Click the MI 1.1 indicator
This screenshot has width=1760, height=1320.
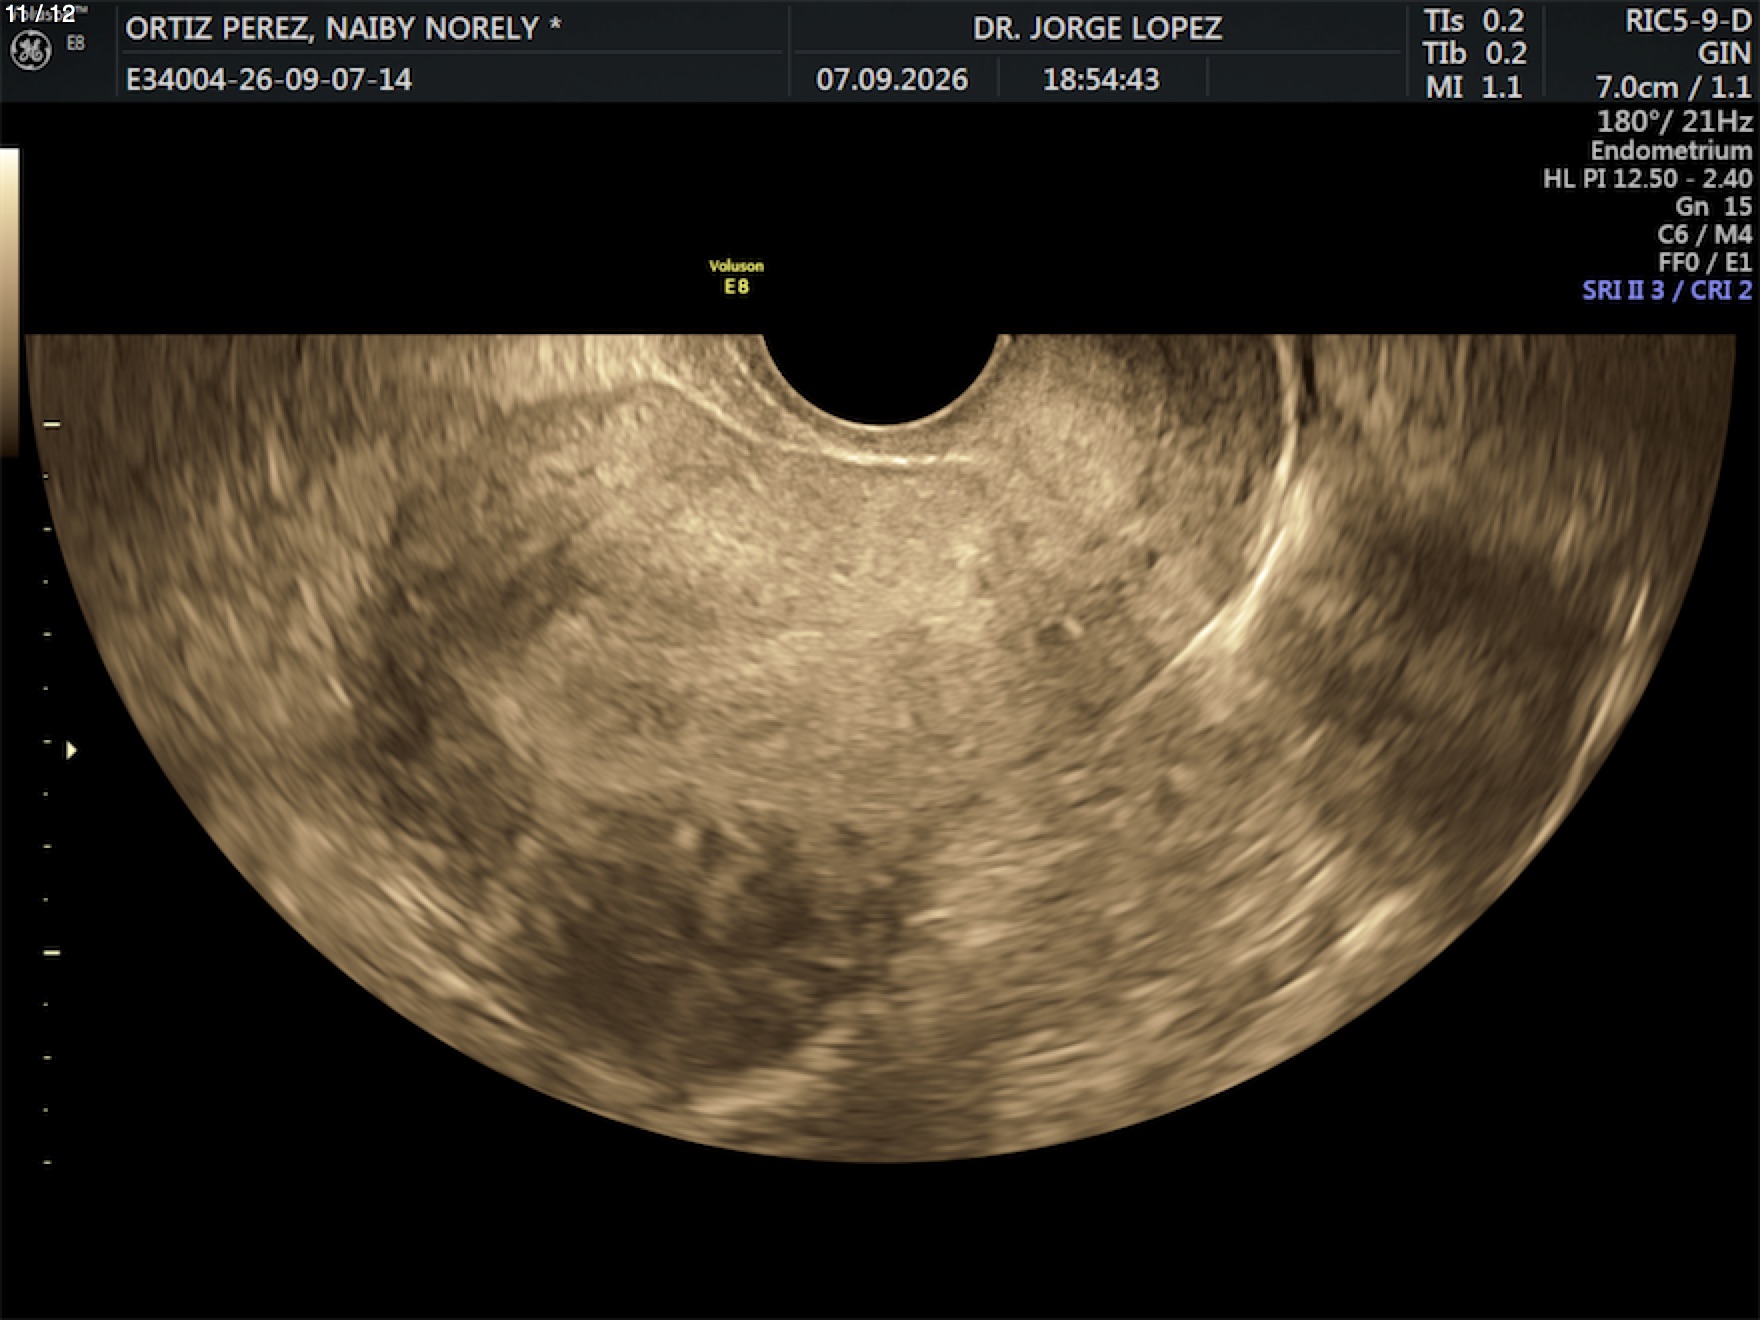pyautogui.click(x=1474, y=87)
